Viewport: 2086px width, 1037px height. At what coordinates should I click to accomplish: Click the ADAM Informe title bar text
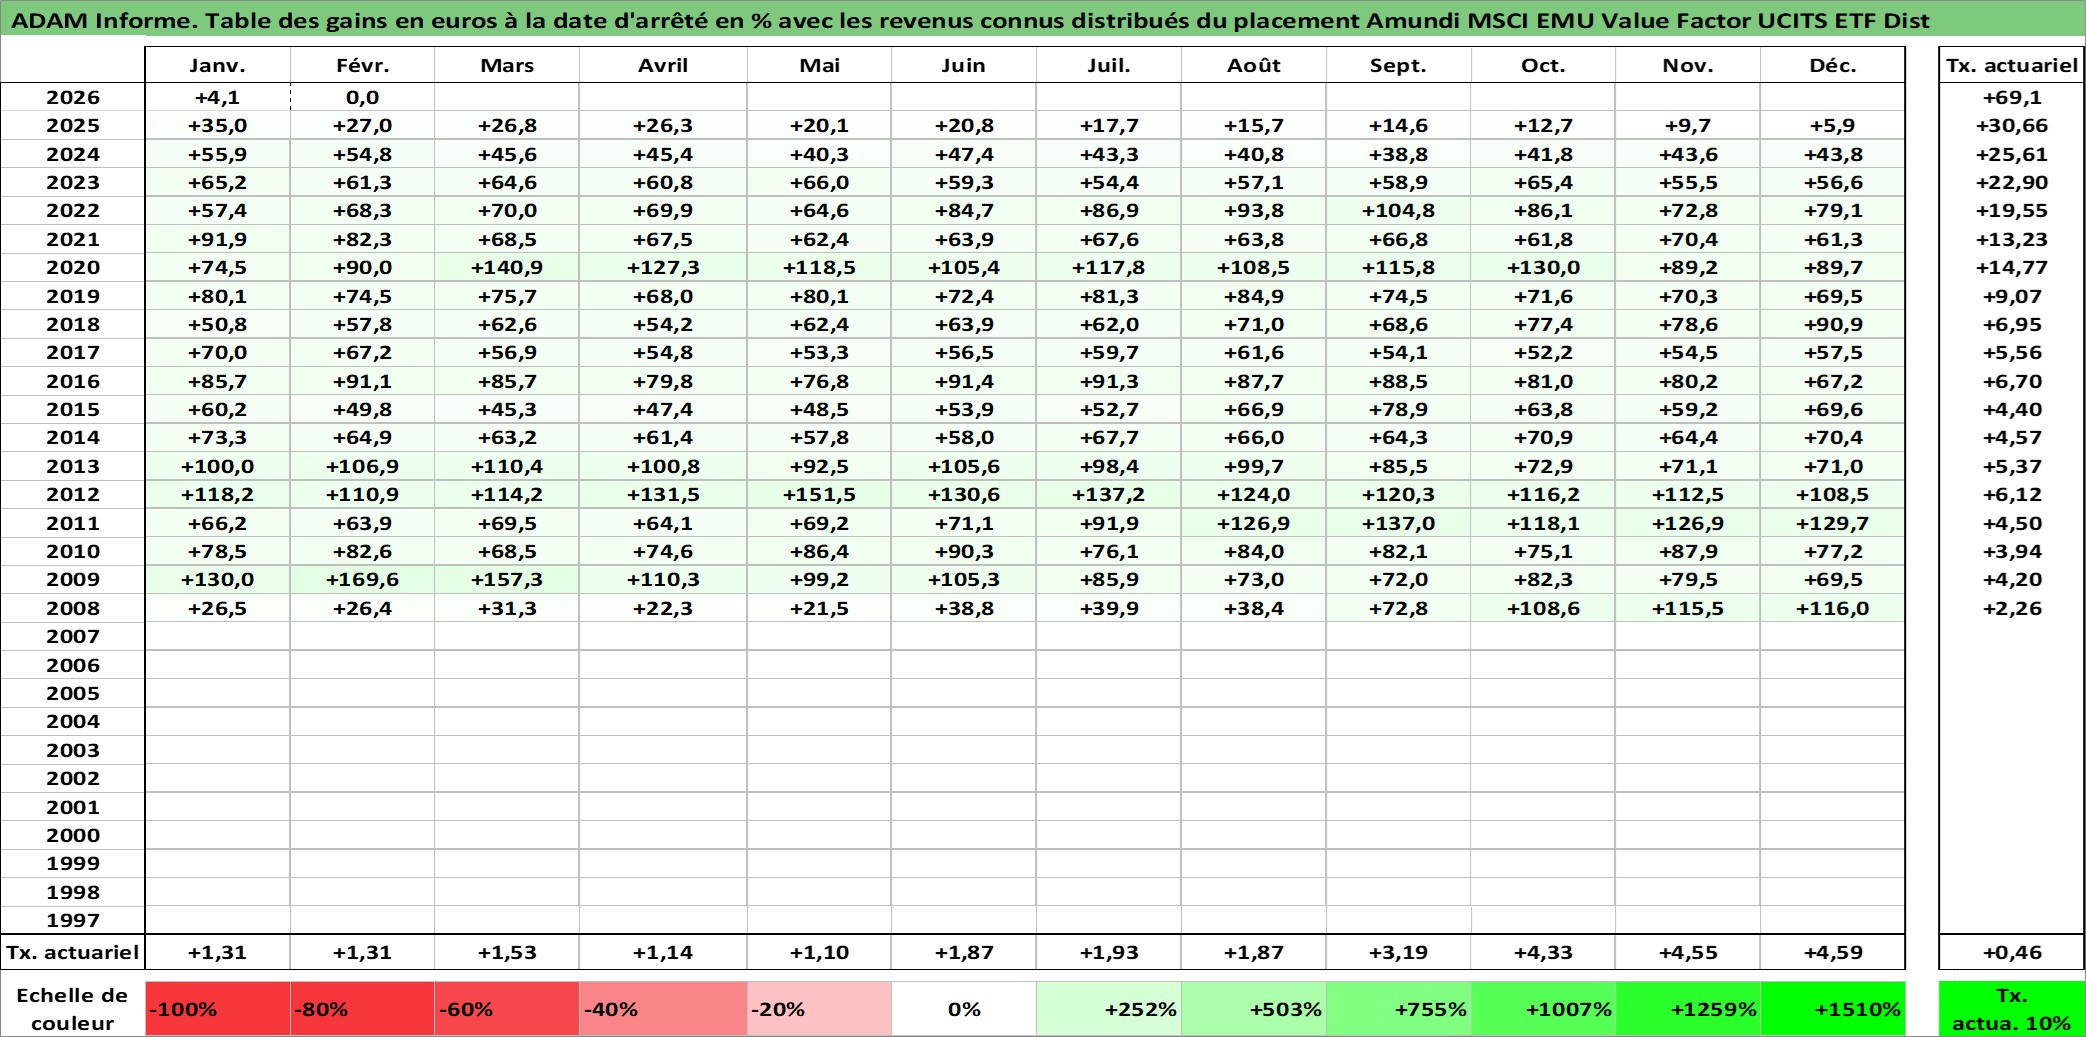[x=970, y=20]
